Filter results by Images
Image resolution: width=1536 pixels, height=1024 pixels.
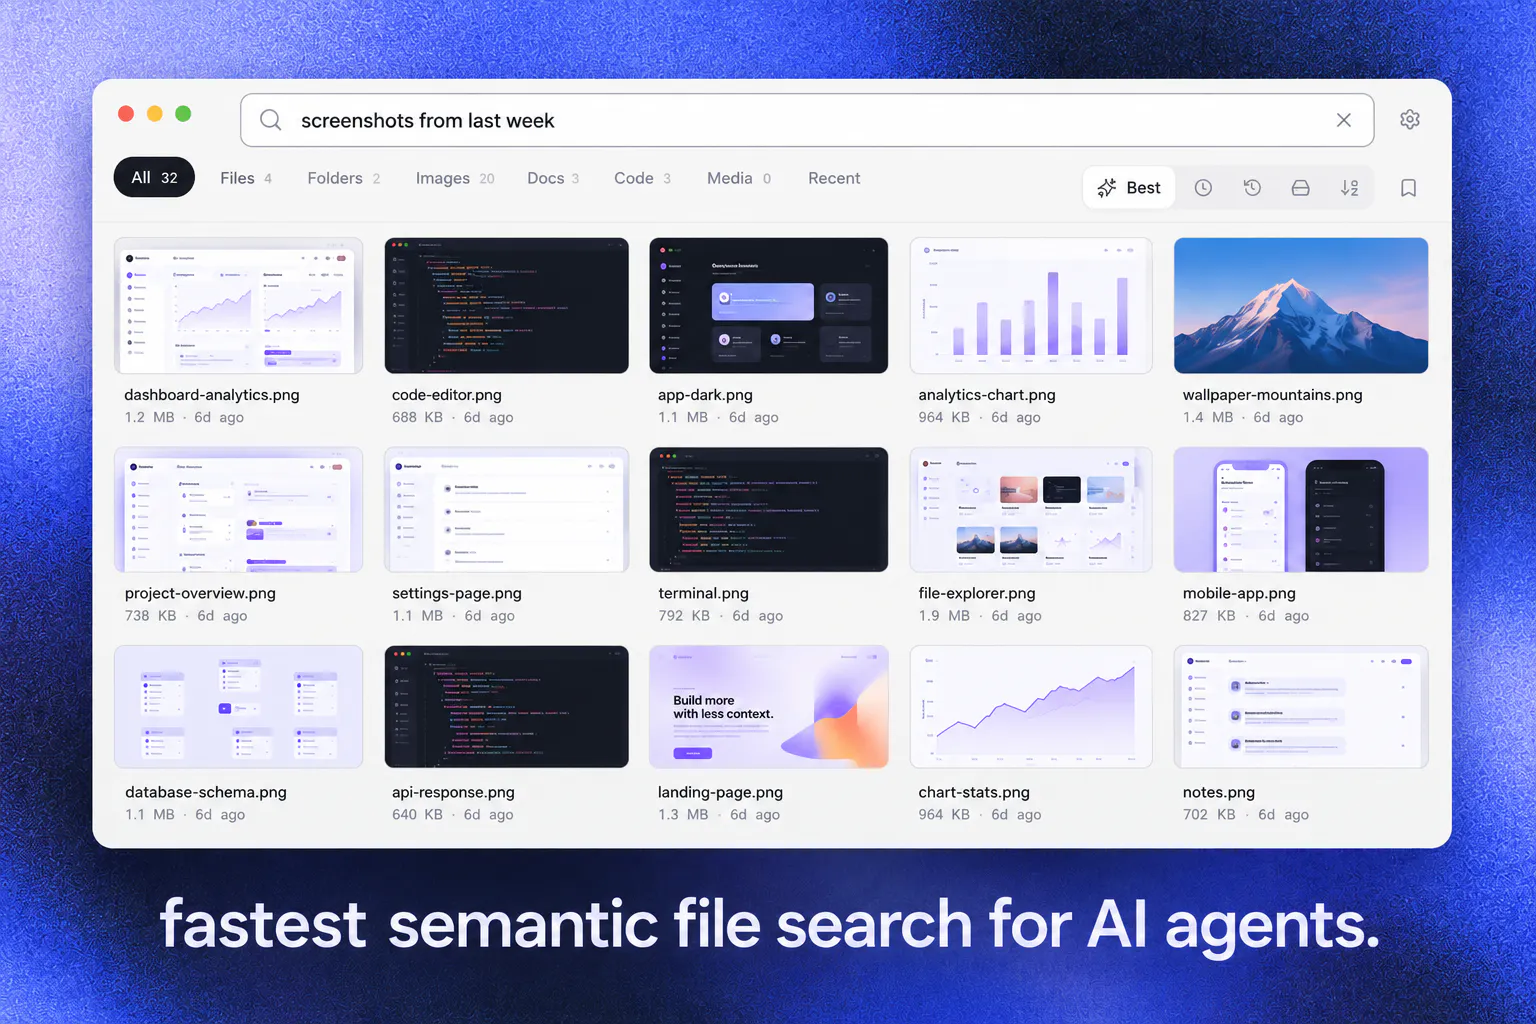coord(455,178)
